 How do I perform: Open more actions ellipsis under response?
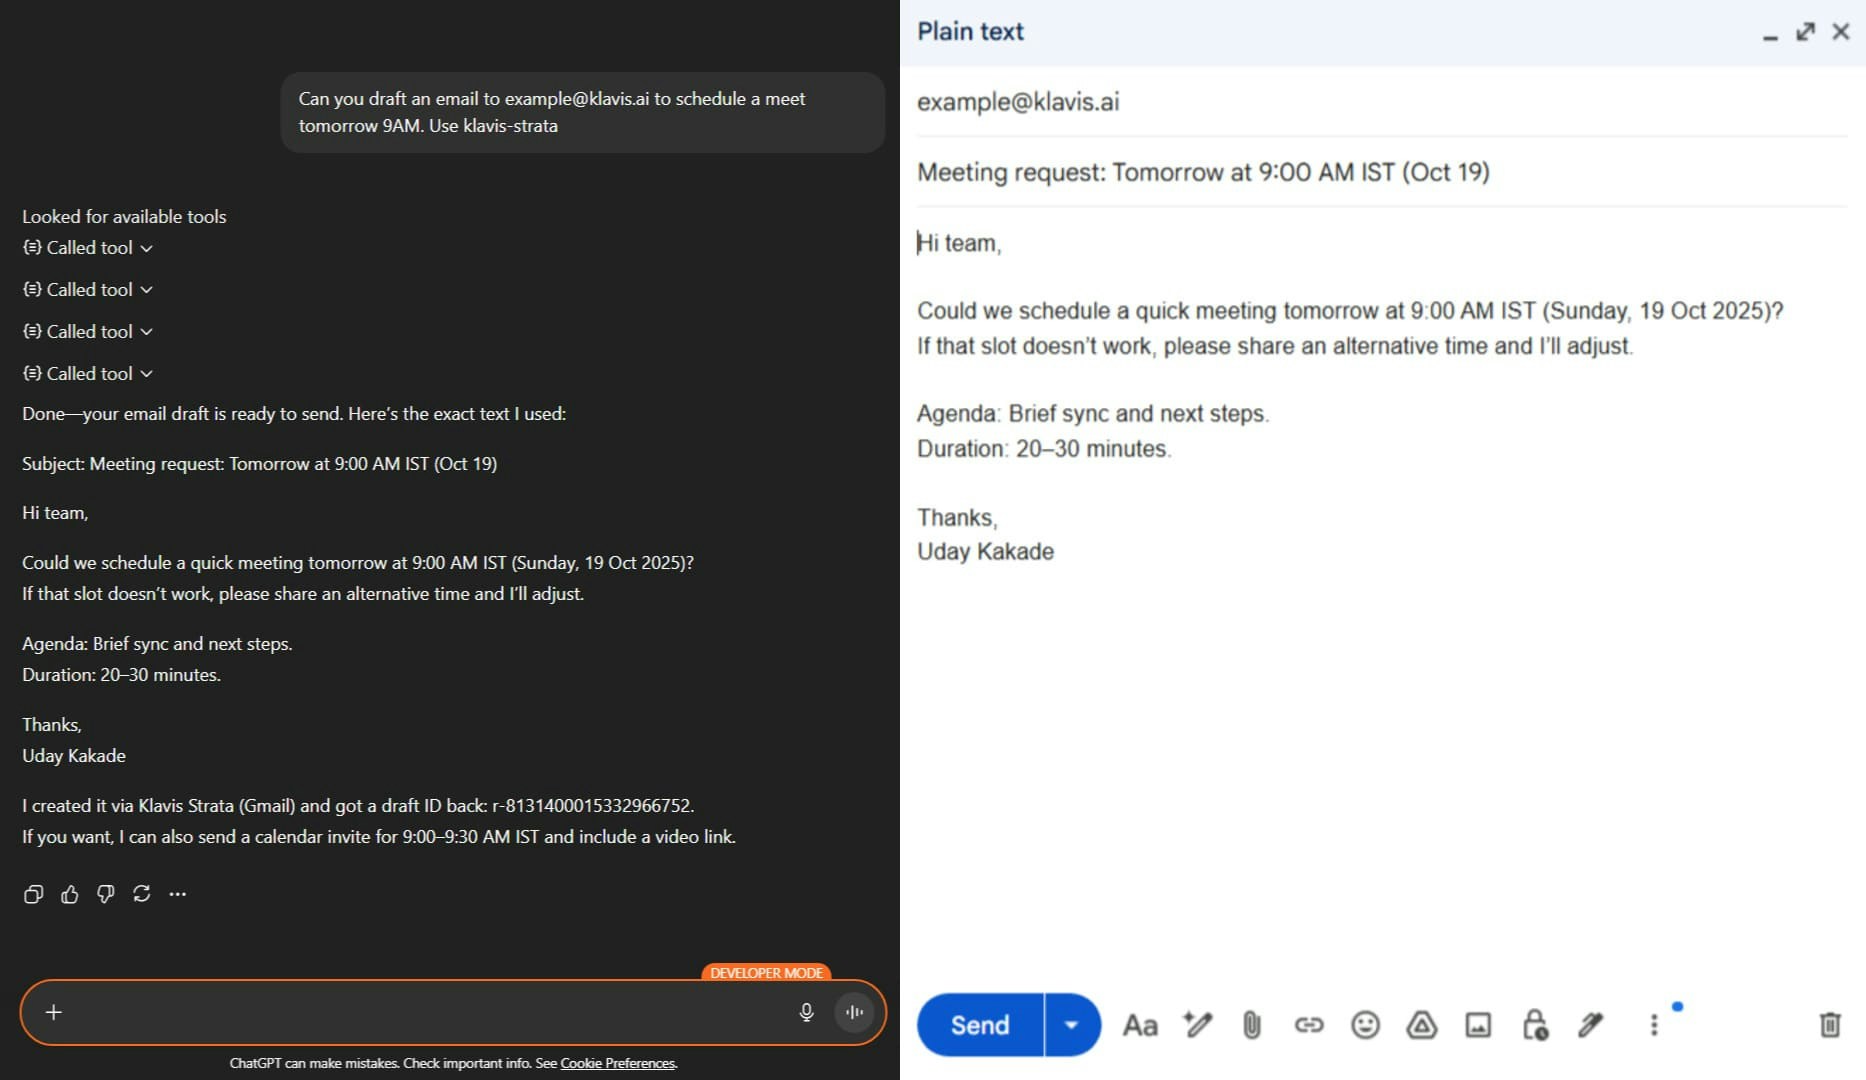click(x=178, y=894)
